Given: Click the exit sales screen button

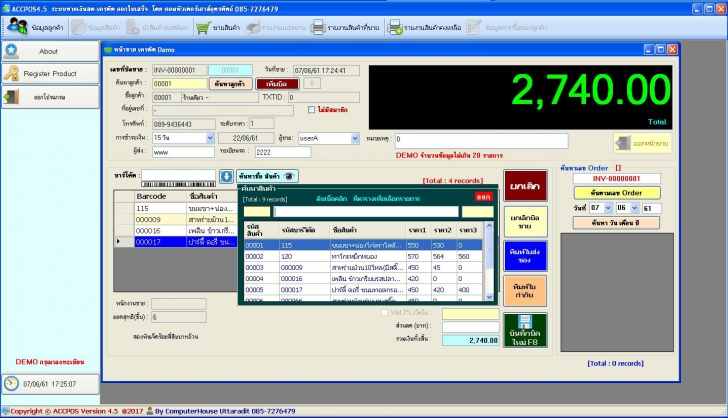Looking at the screenshot, I should (x=643, y=144).
